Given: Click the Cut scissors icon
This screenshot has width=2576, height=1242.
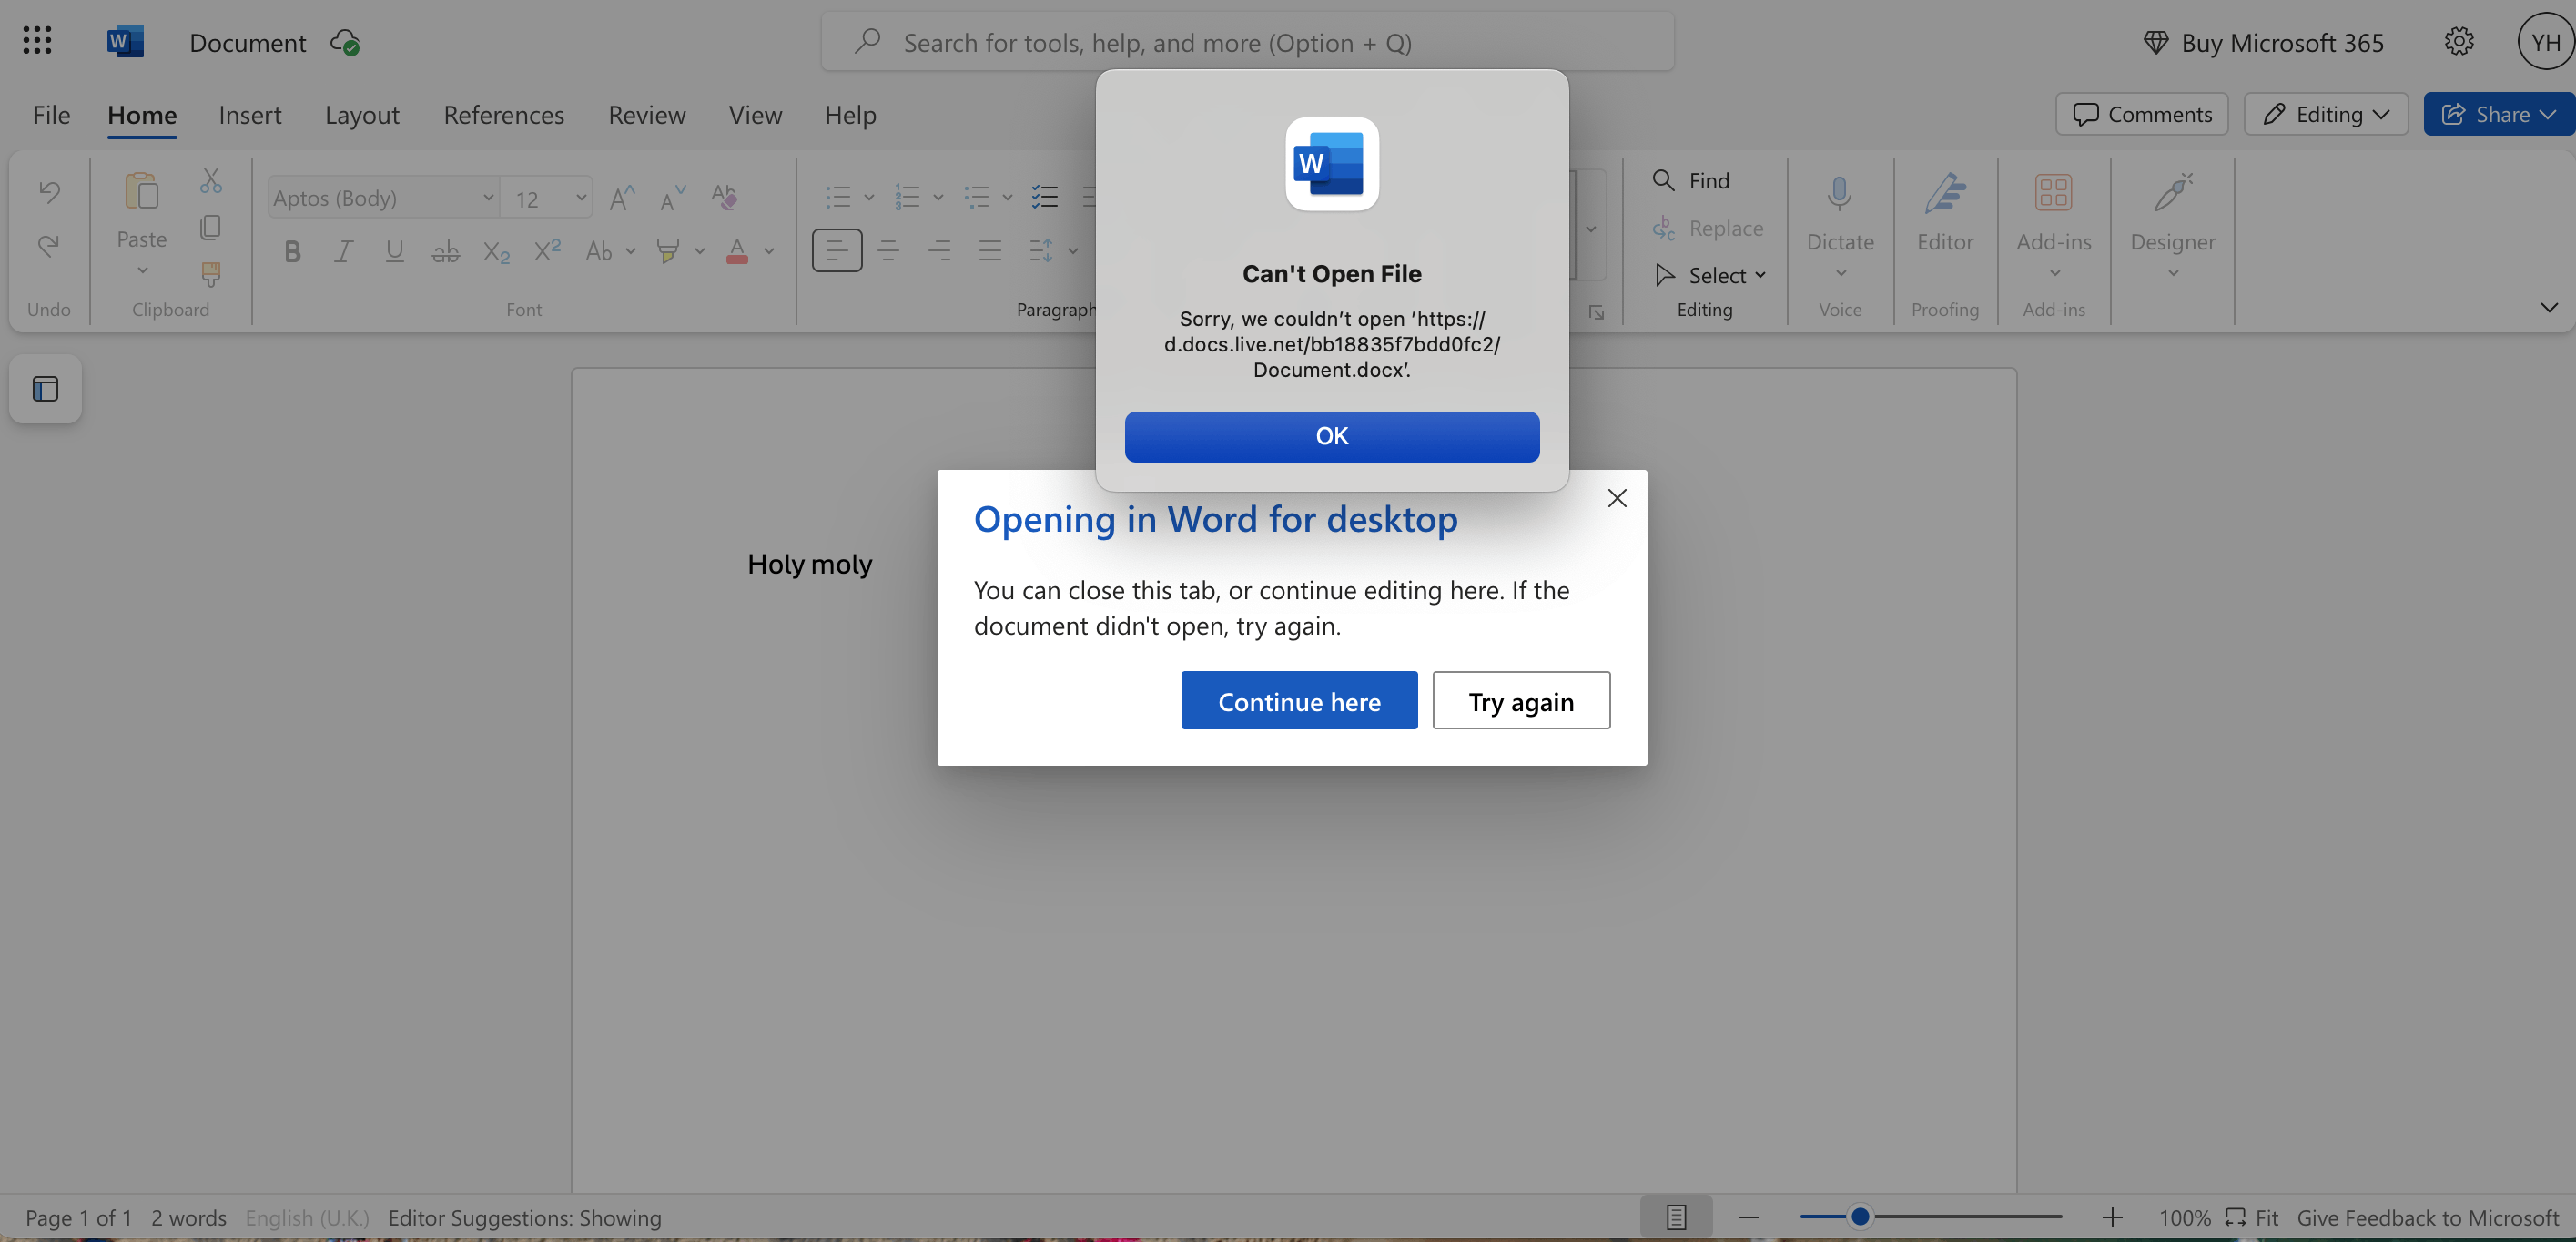Looking at the screenshot, I should 210,181.
